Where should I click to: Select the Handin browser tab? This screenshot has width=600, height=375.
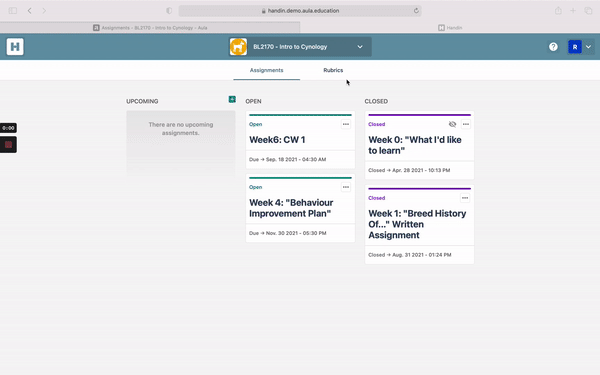[x=450, y=28]
